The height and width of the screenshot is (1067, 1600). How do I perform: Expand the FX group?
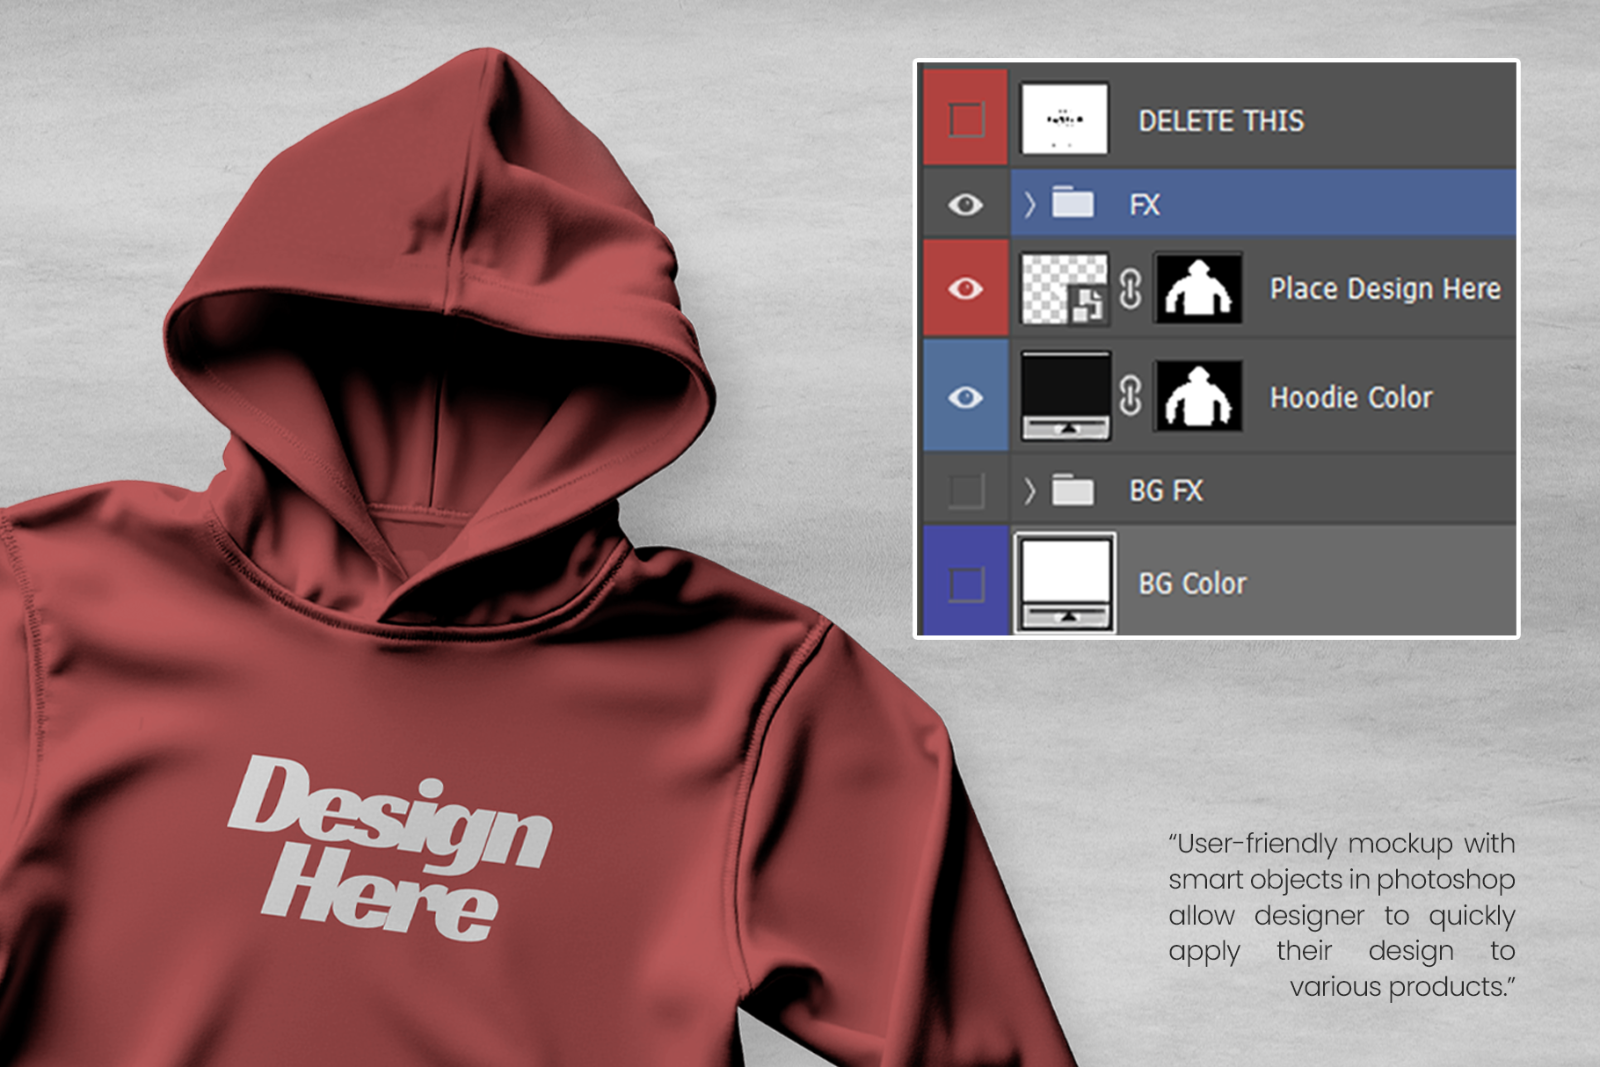click(1029, 203)
